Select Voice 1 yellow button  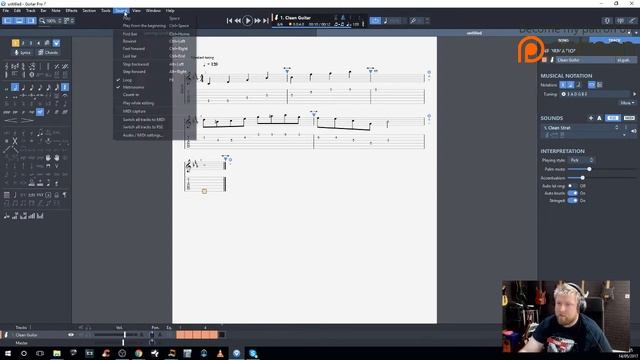[x=15, y=43]
